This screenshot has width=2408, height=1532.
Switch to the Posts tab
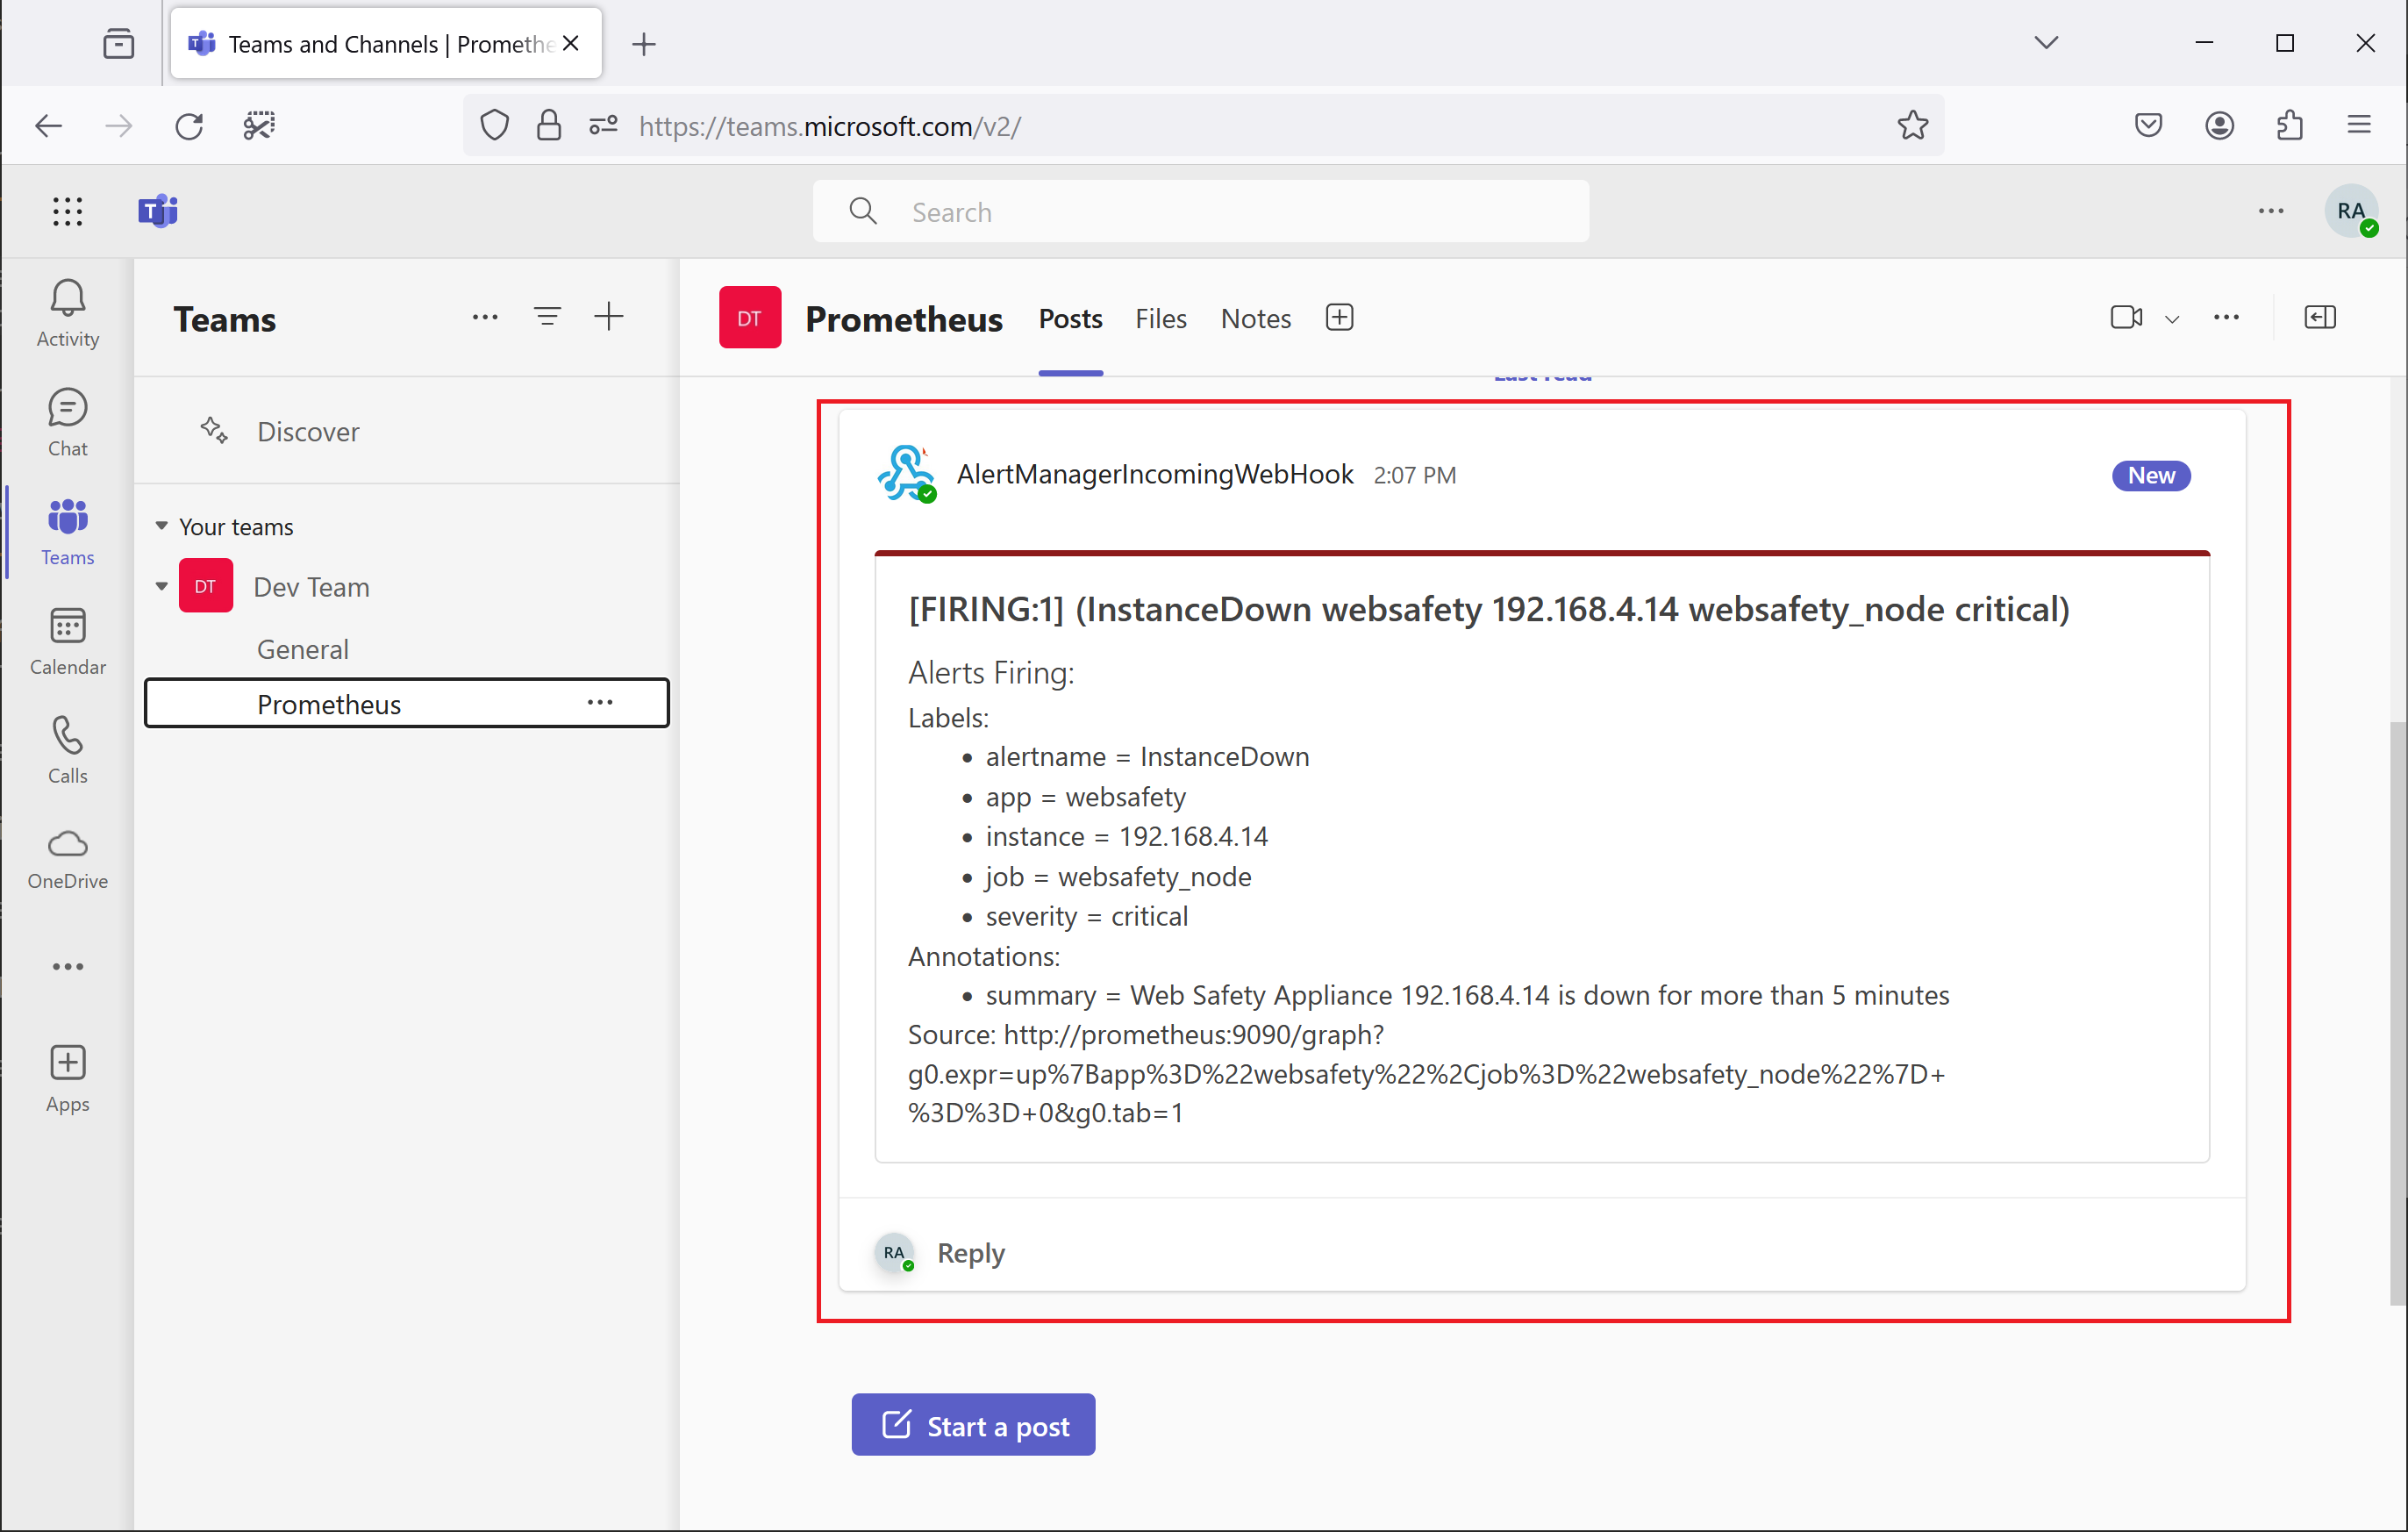[1070, 319]
